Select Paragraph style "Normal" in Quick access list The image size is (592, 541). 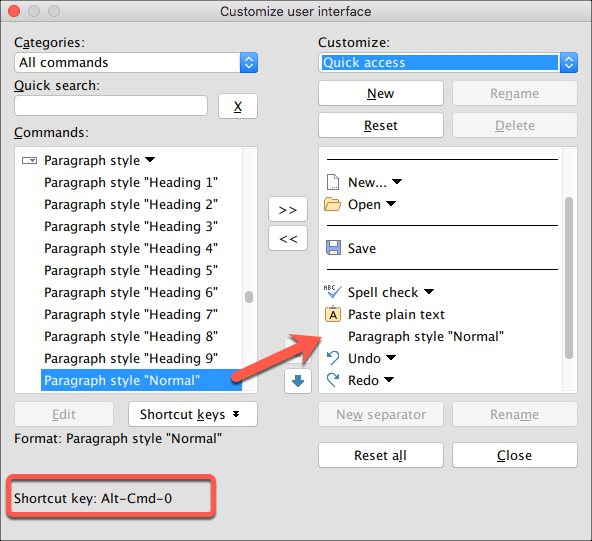point(426,336)
